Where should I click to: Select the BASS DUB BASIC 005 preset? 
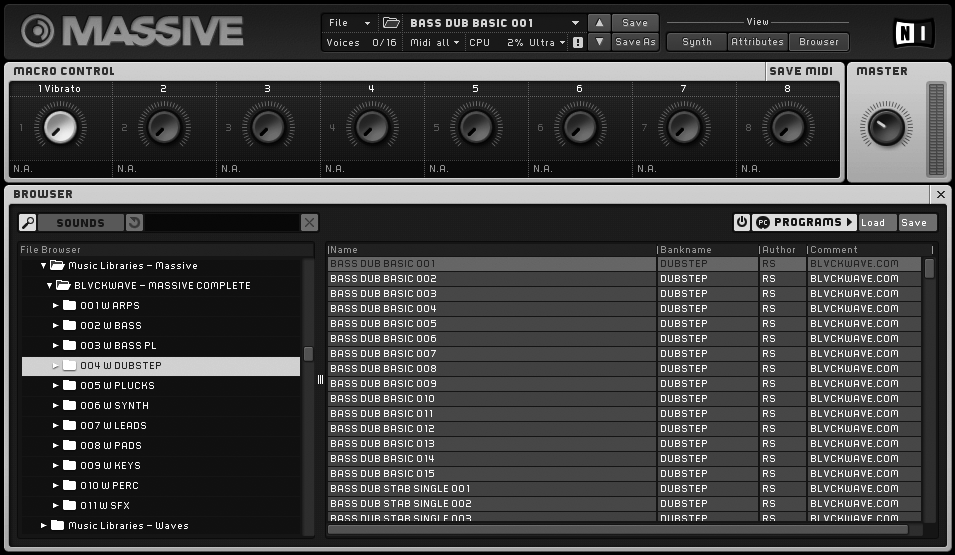coord(490,324)
